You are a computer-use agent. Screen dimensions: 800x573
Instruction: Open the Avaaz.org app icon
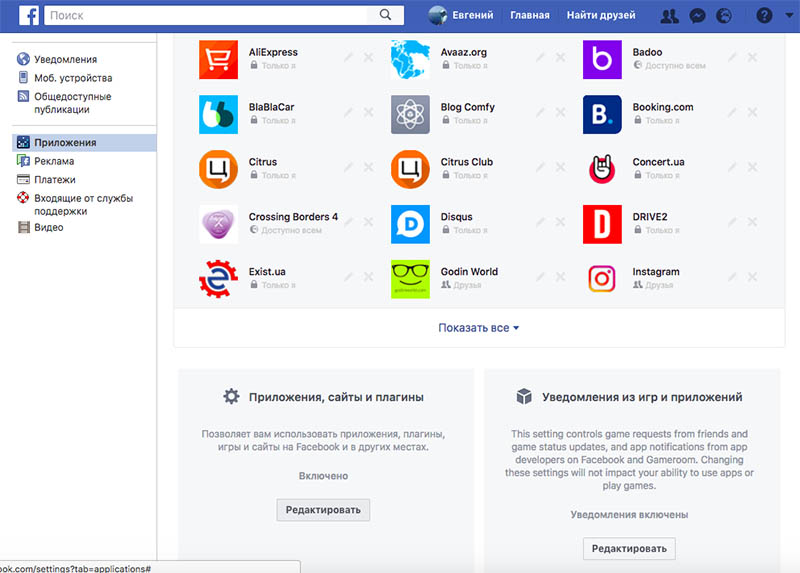[x=410, y=60]
